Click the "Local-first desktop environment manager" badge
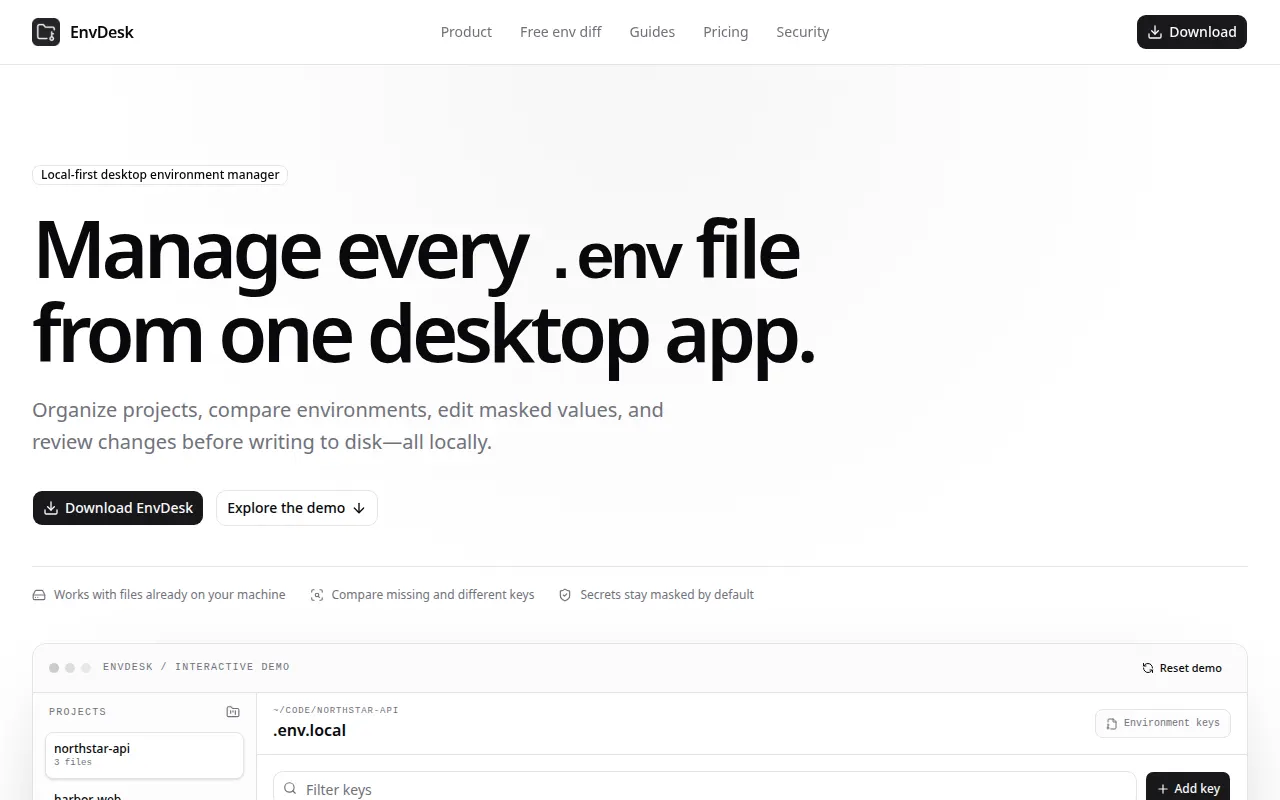 160,175
